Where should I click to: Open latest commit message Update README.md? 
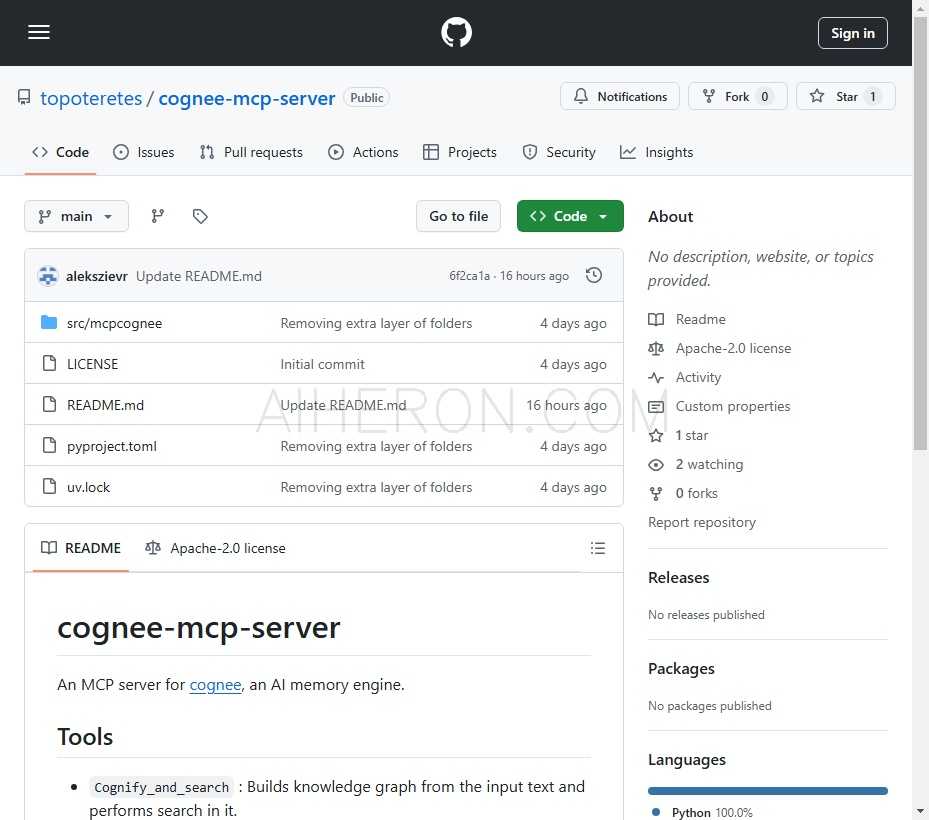click(199, 276)
